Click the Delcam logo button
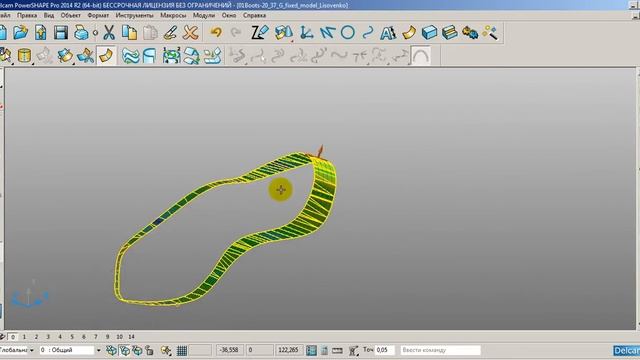Screen dimensions: 640x360 626,351
